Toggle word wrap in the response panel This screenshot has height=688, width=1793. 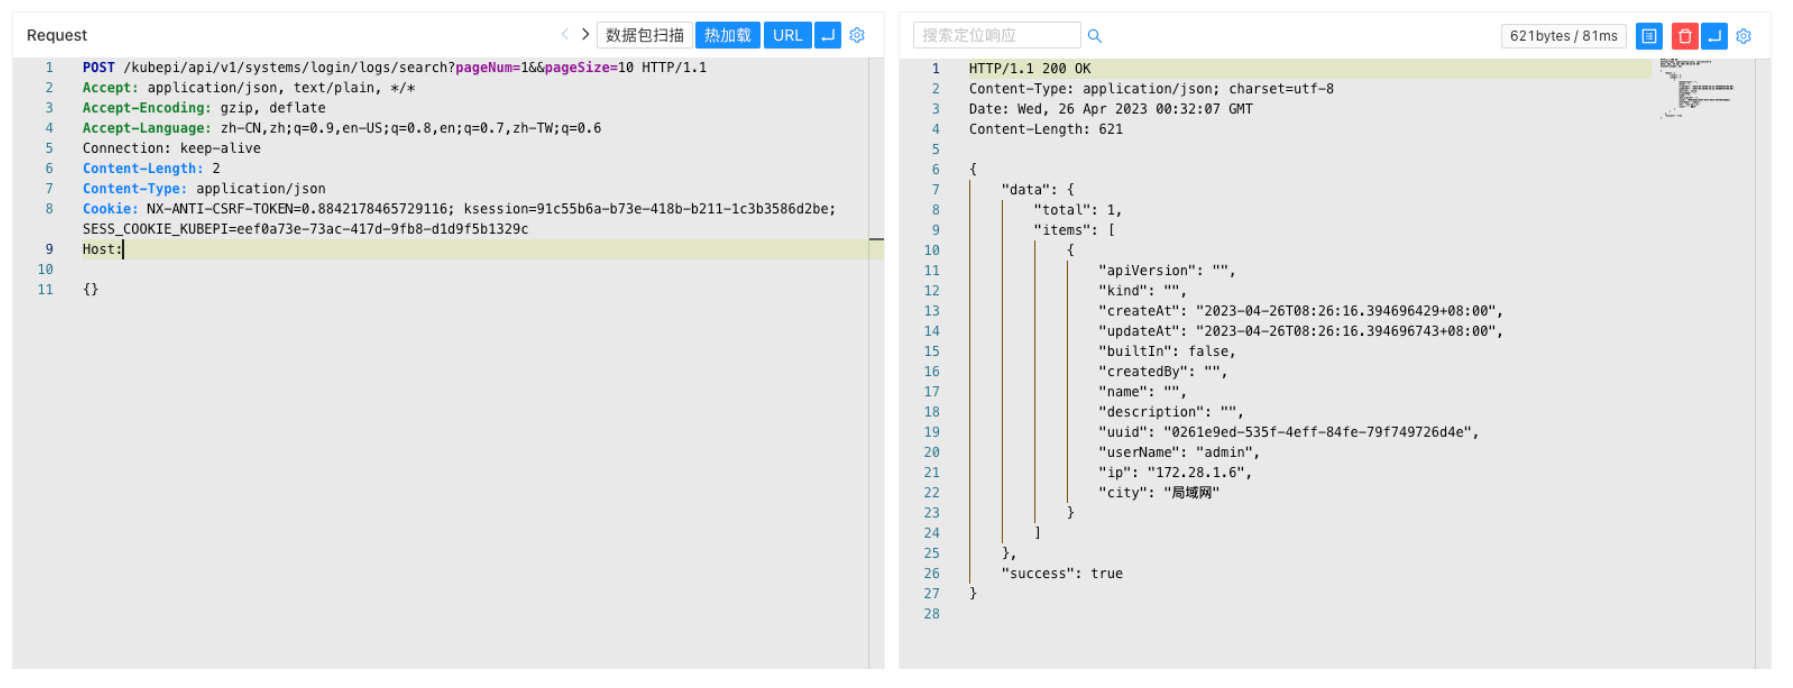1714,36
